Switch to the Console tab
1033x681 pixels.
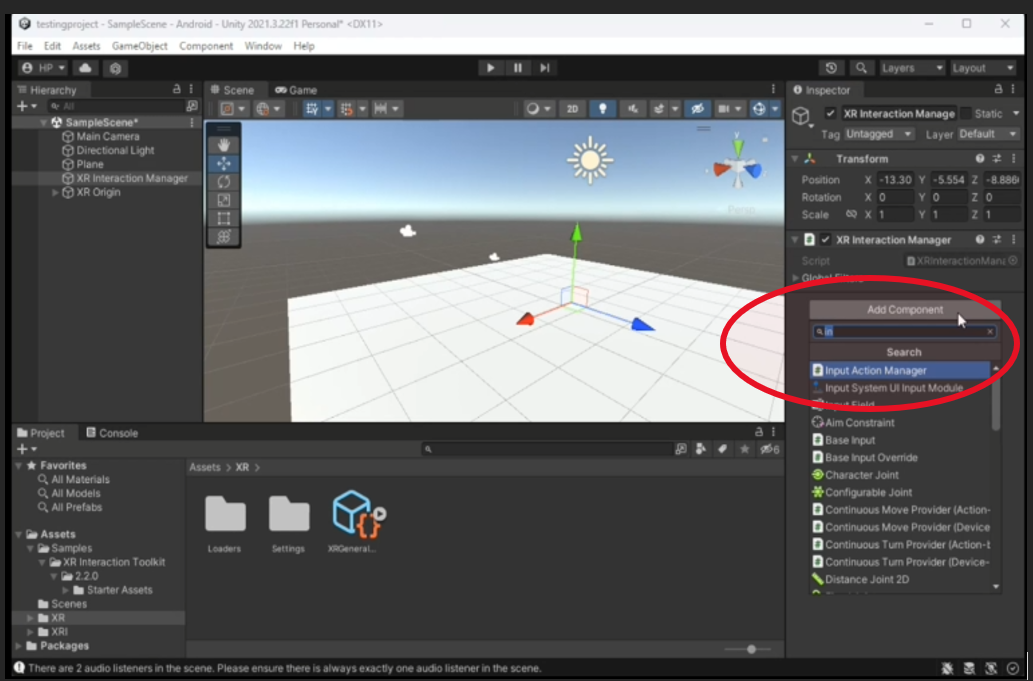[x=112, y=433]
